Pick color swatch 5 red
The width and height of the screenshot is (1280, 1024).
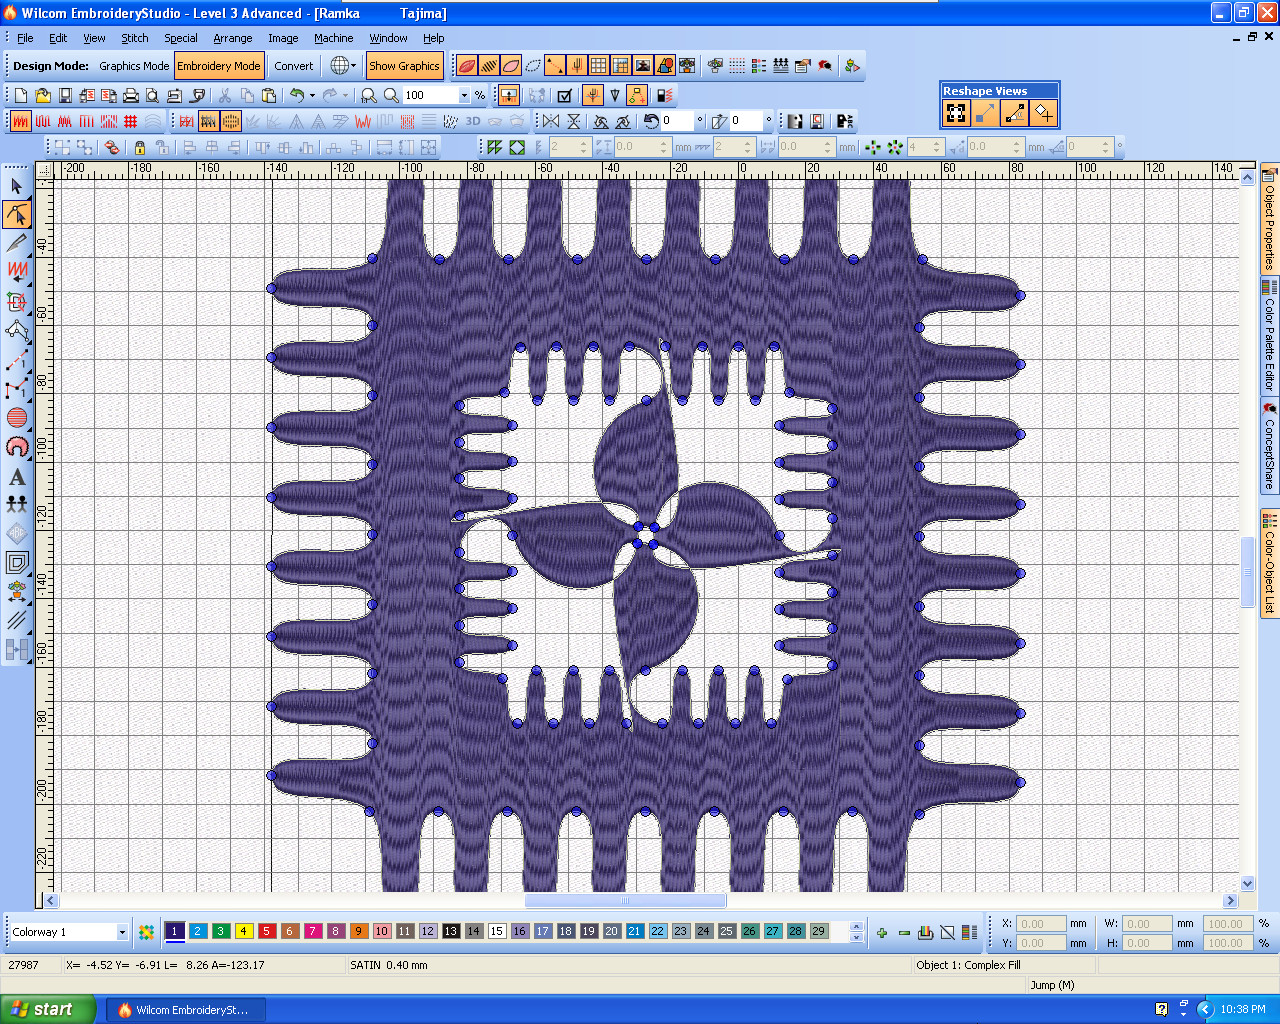tap(267, 931)
